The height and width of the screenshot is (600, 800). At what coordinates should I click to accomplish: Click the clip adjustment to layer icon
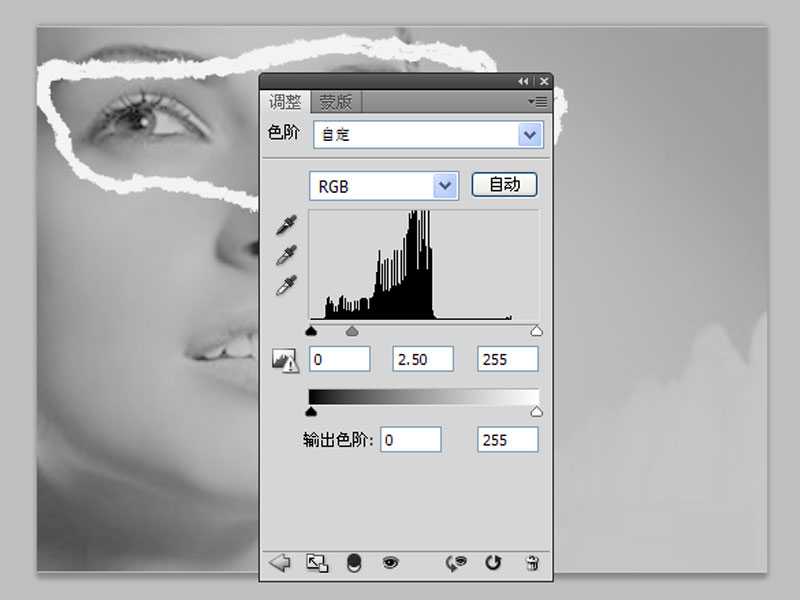click(355, 562)
